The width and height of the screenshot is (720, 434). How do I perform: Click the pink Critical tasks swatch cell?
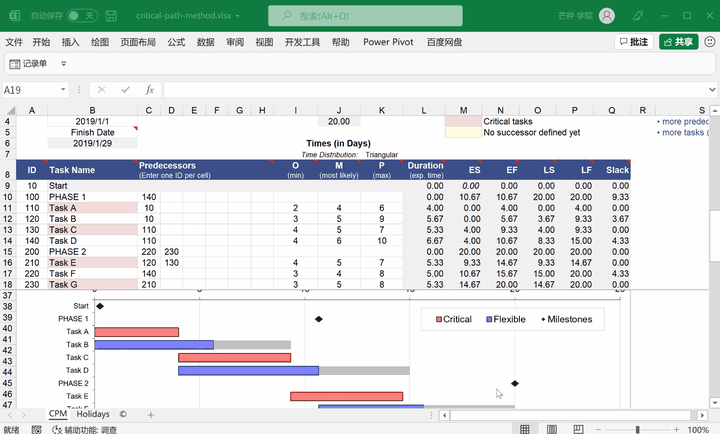coord(463,121)
